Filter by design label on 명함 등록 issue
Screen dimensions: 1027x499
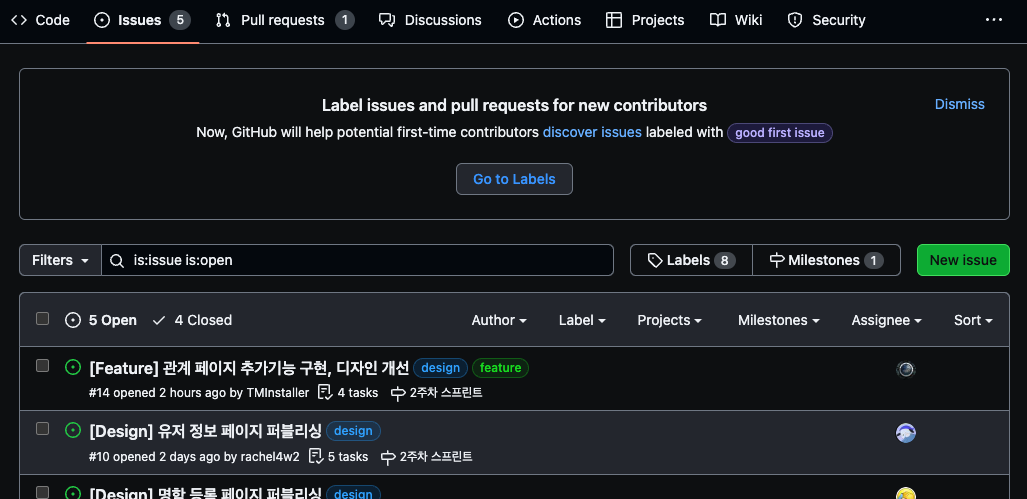[354, 492]
